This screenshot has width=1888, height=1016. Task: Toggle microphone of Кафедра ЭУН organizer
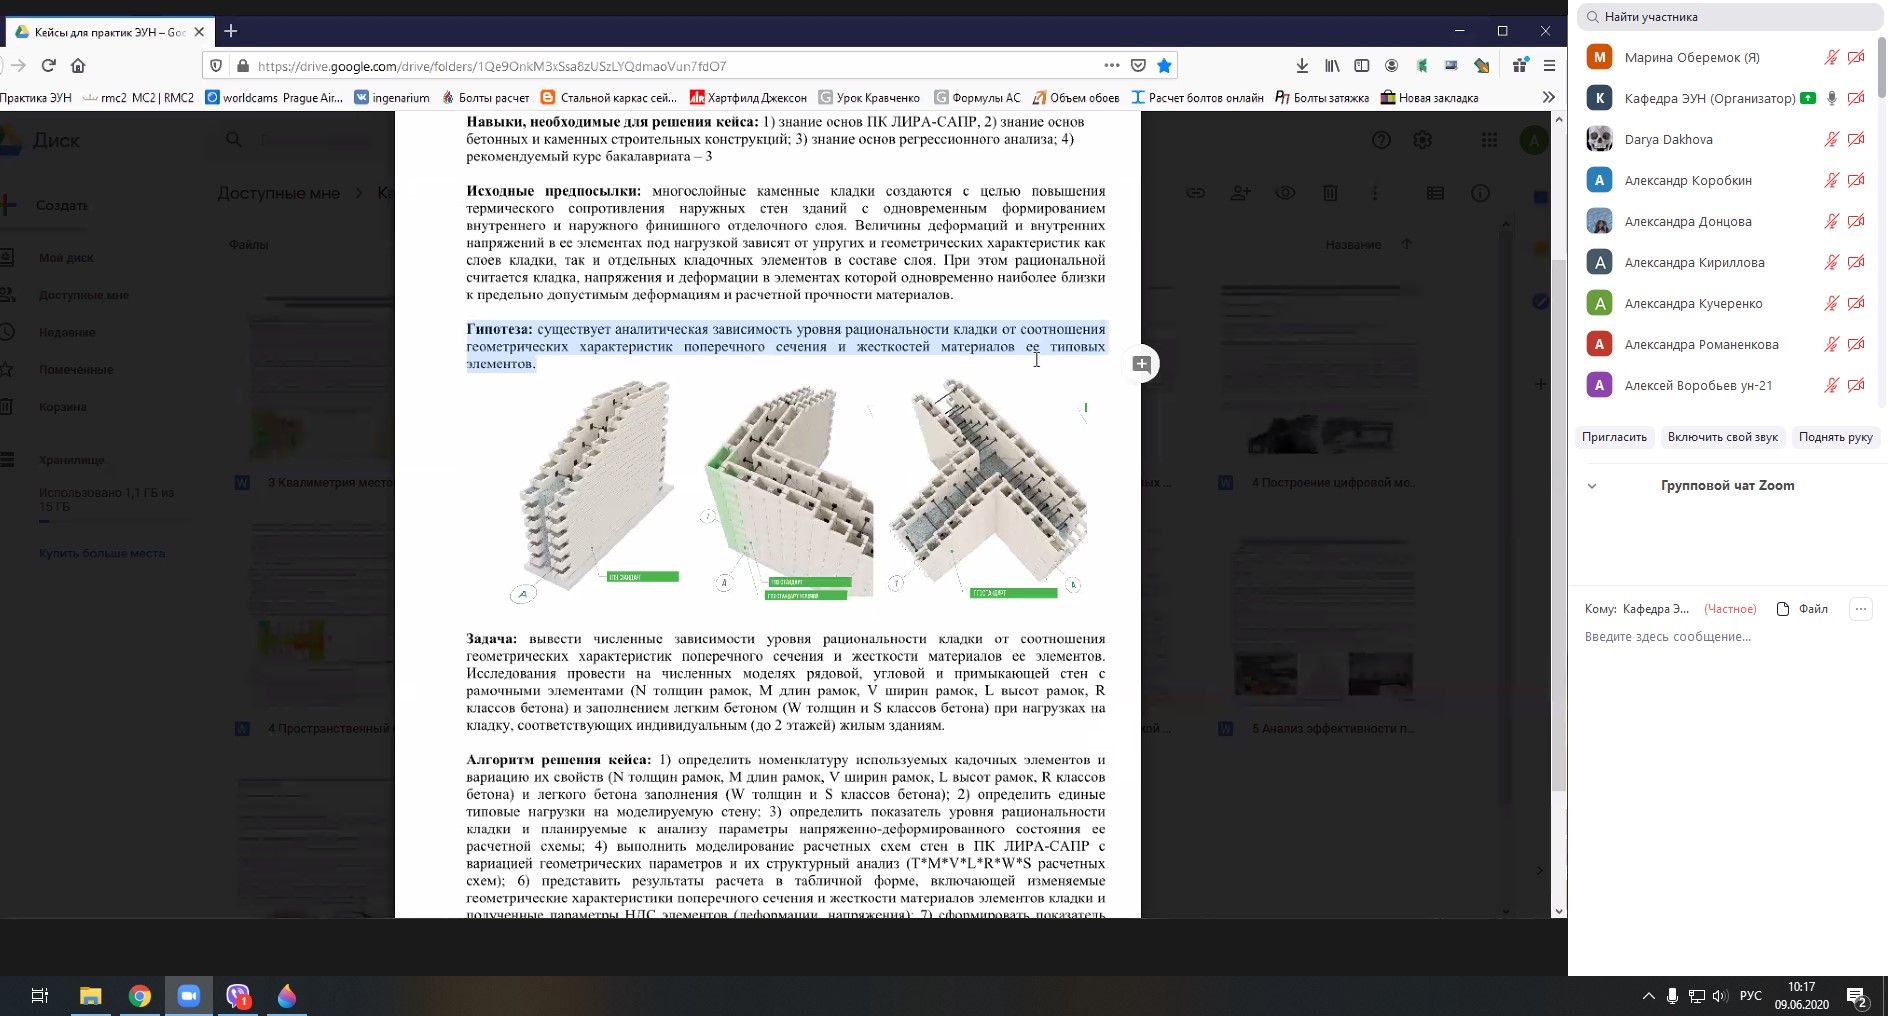click(x=1831, y=98)
